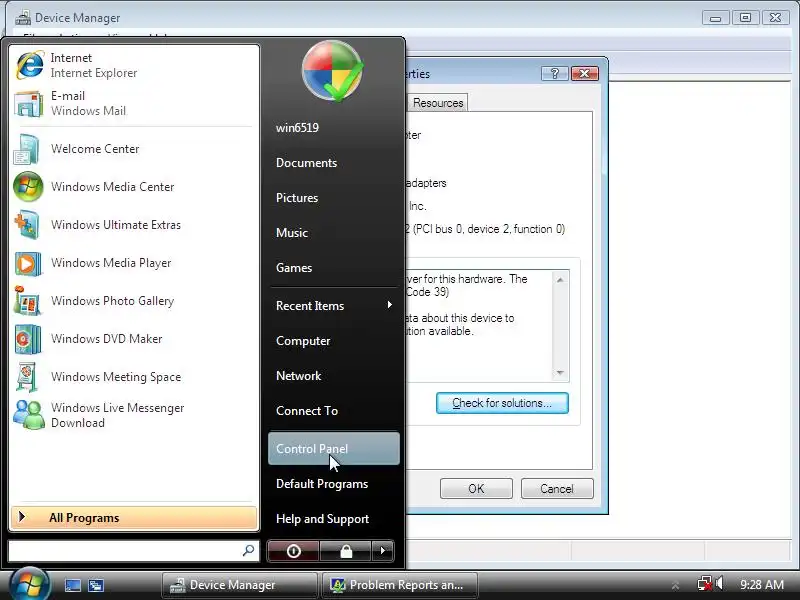Viewport: 800px width, 600px height.
Task: Launch Windows Media Center
Action: (x=134, y=187)
